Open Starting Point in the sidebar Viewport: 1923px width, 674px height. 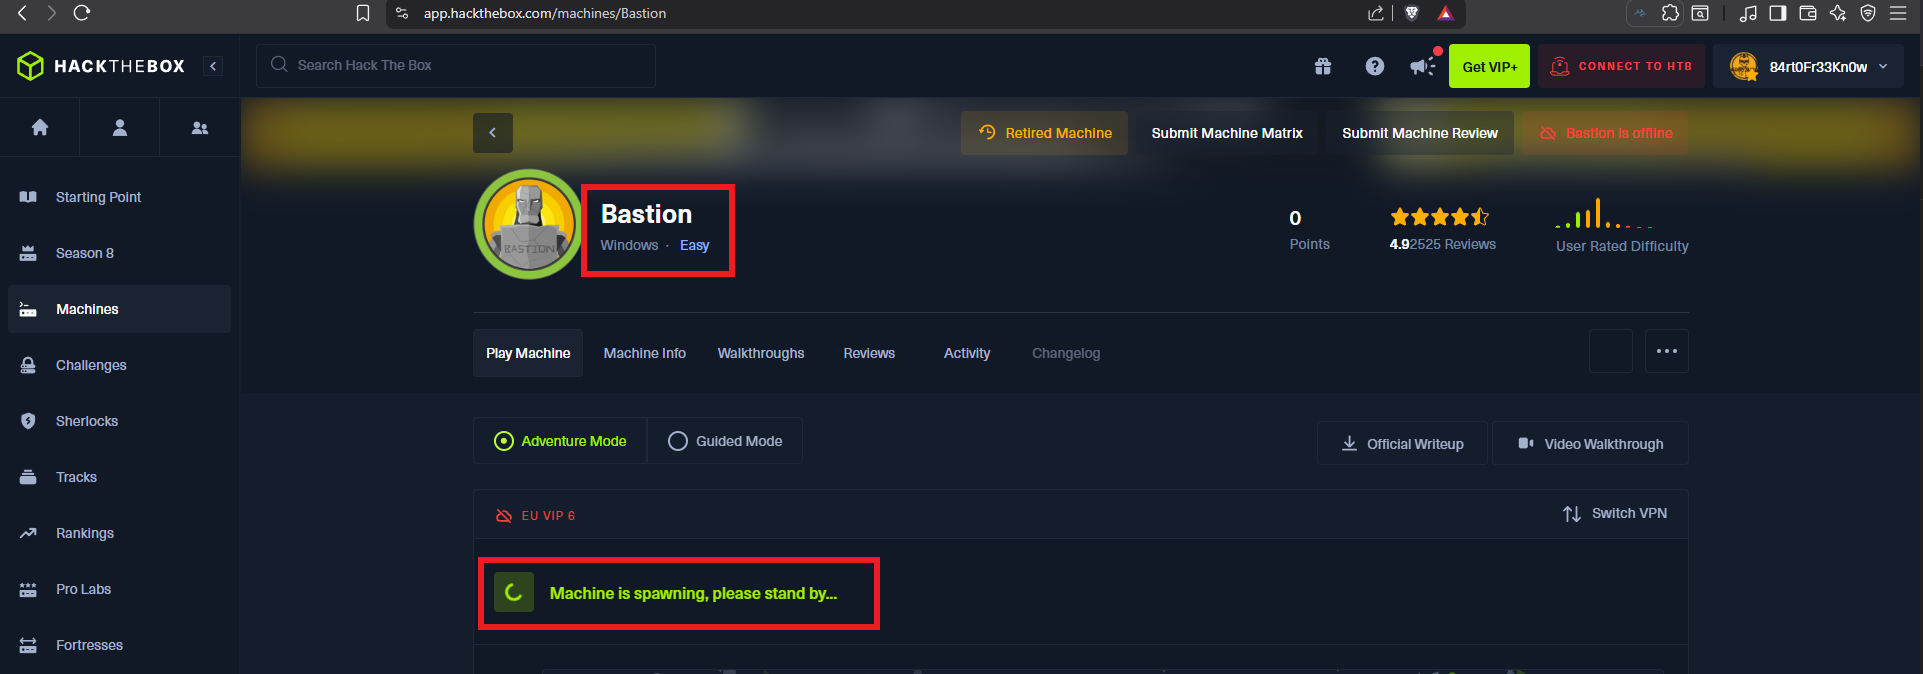pyautogui.click(x=119, y=197)
